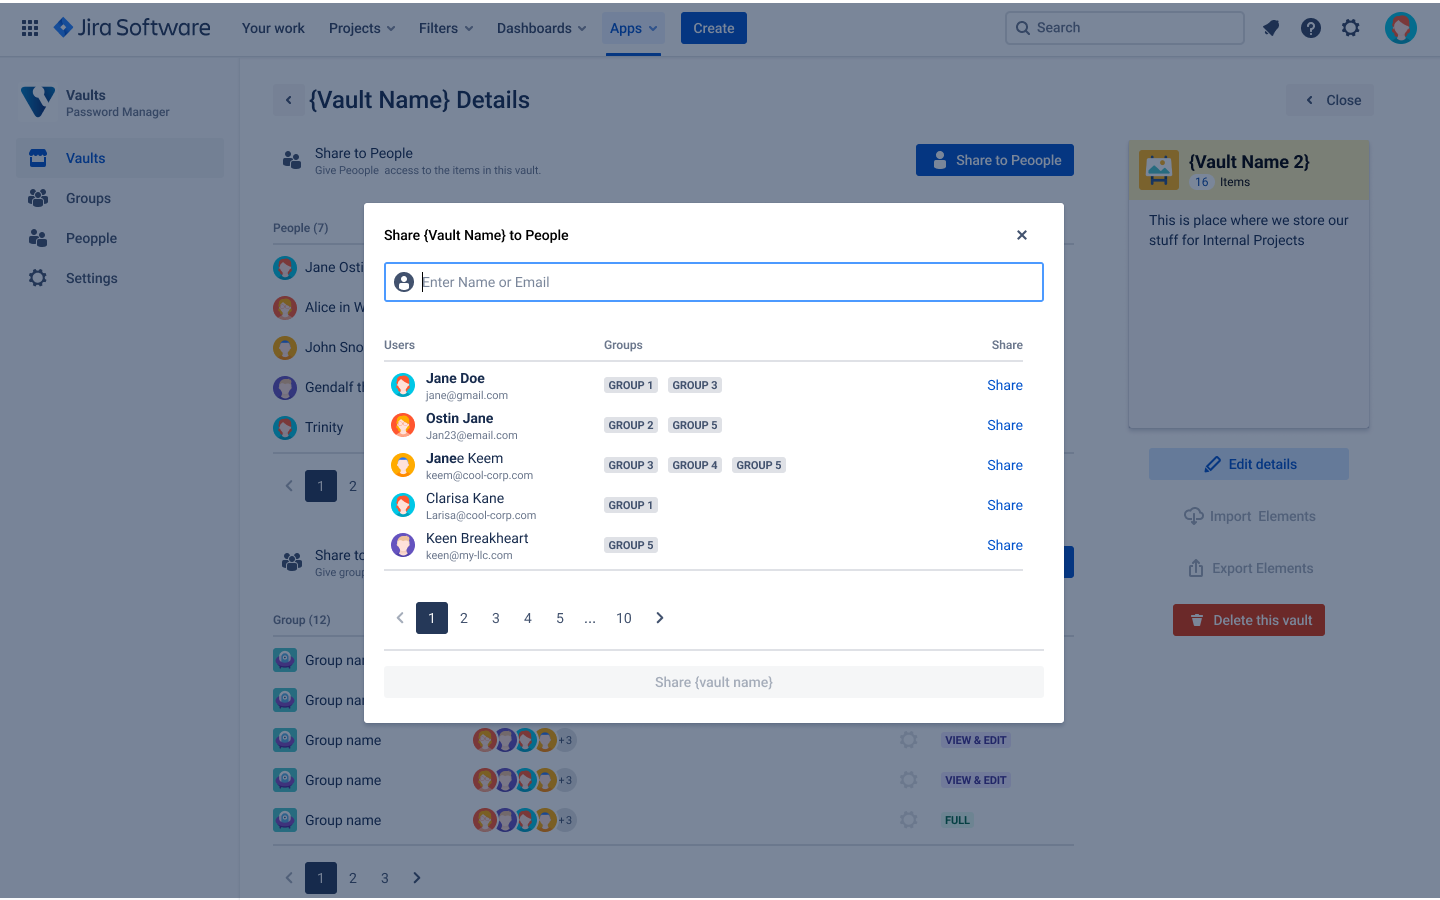Click the Share to Peoople button
The width and height of the screenshot is (1440, 900).
tap(995, 160)
